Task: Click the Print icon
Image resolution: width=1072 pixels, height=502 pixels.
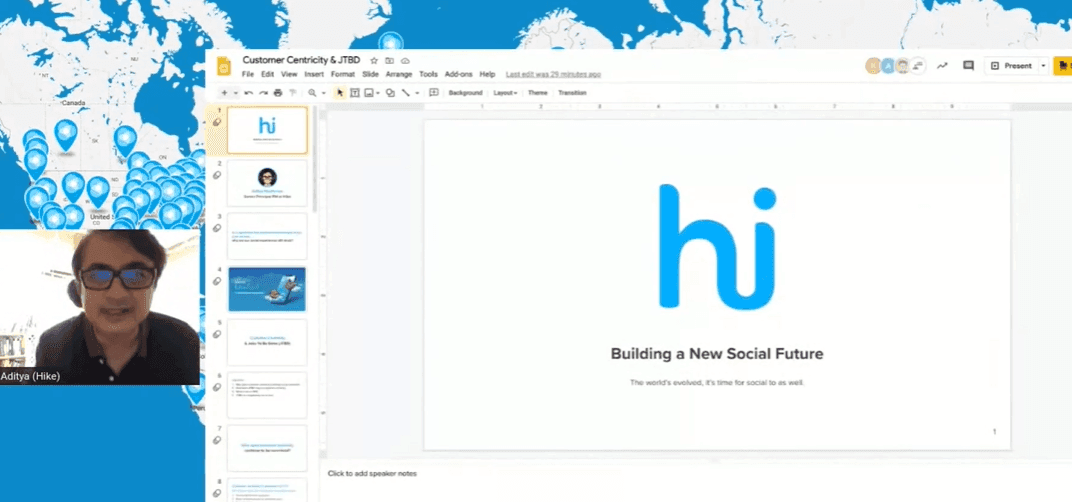Action: 278,93
